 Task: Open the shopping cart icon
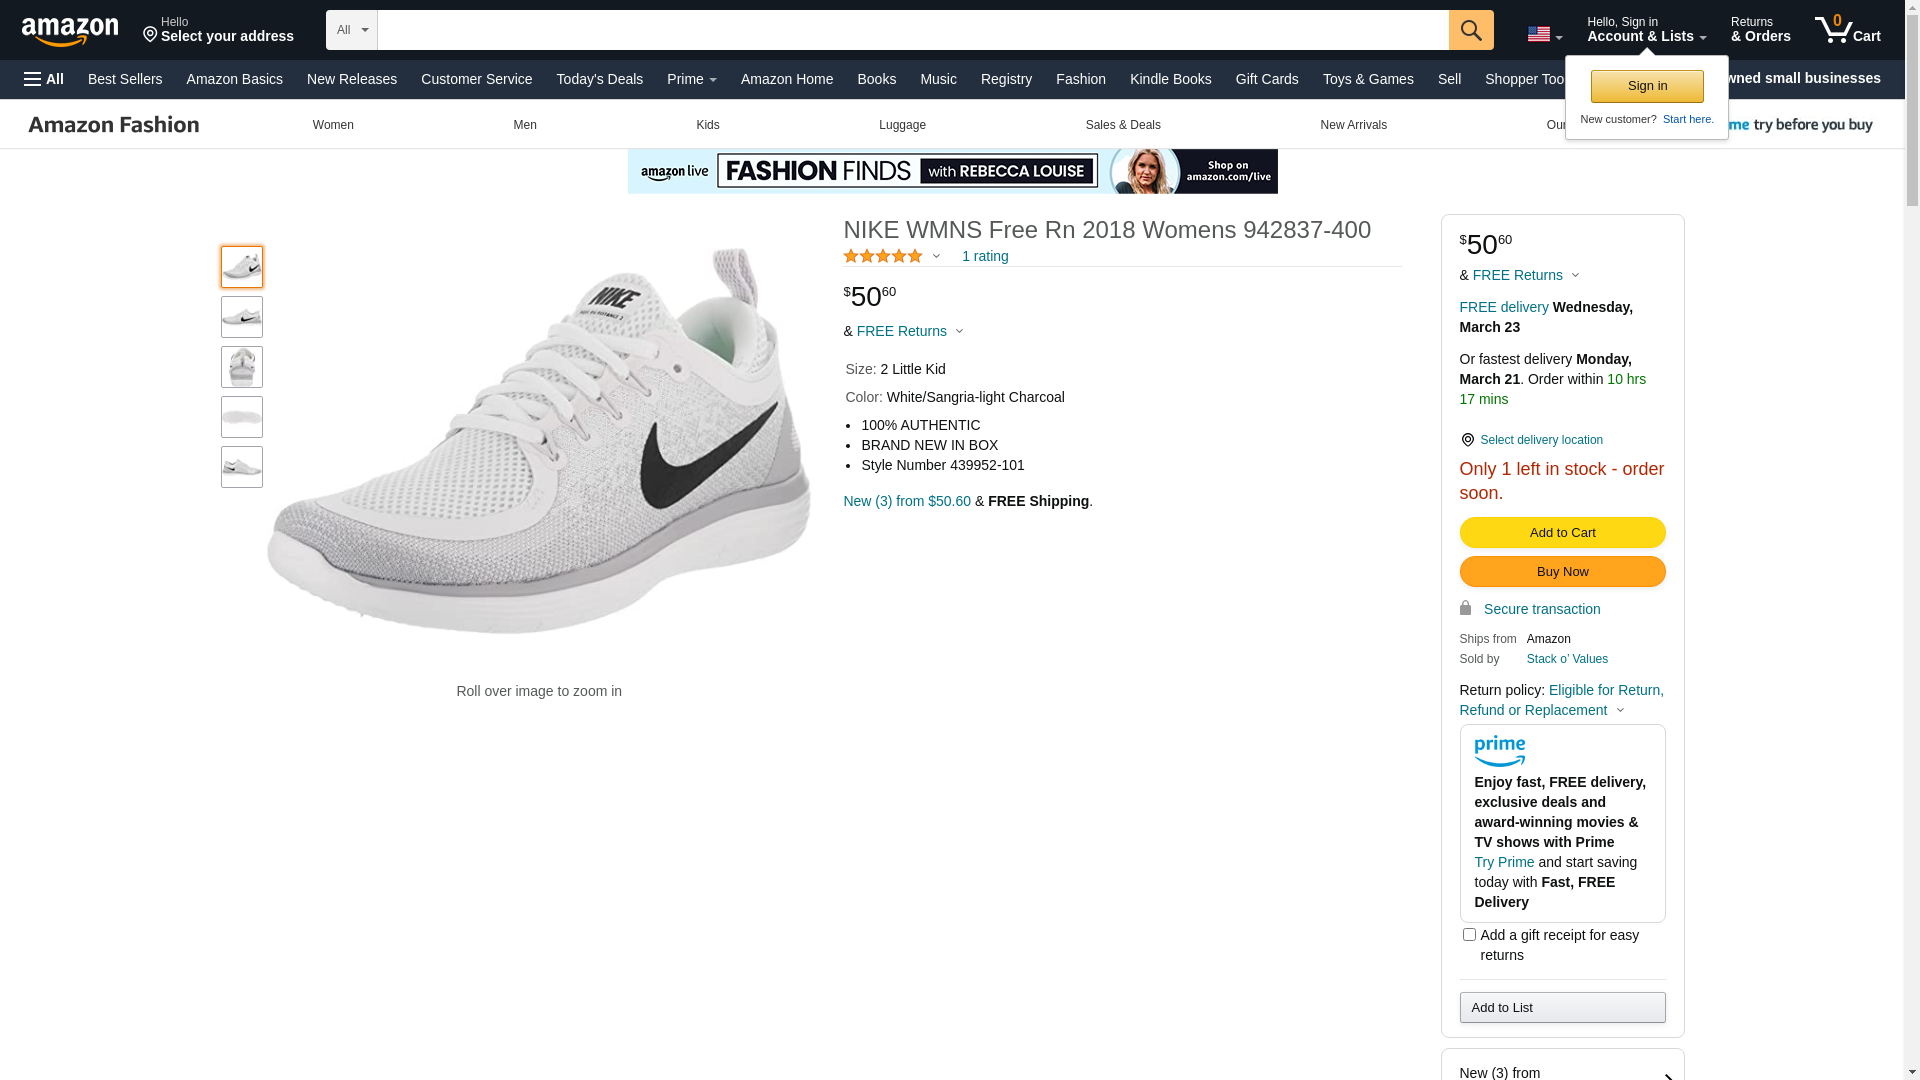pos(1846,30)
